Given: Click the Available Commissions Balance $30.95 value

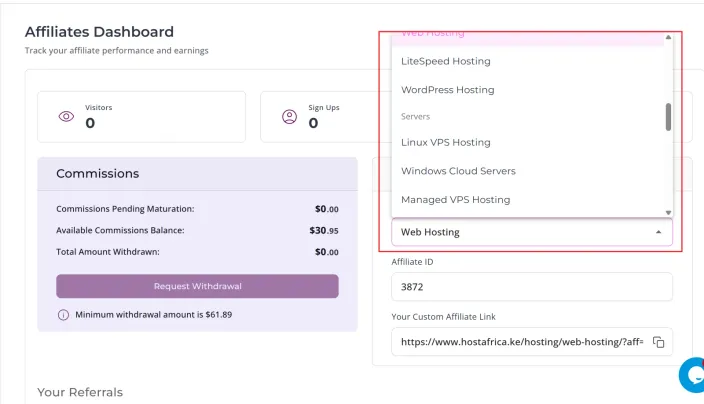Looking at the screenshot, I should [324, 230].
